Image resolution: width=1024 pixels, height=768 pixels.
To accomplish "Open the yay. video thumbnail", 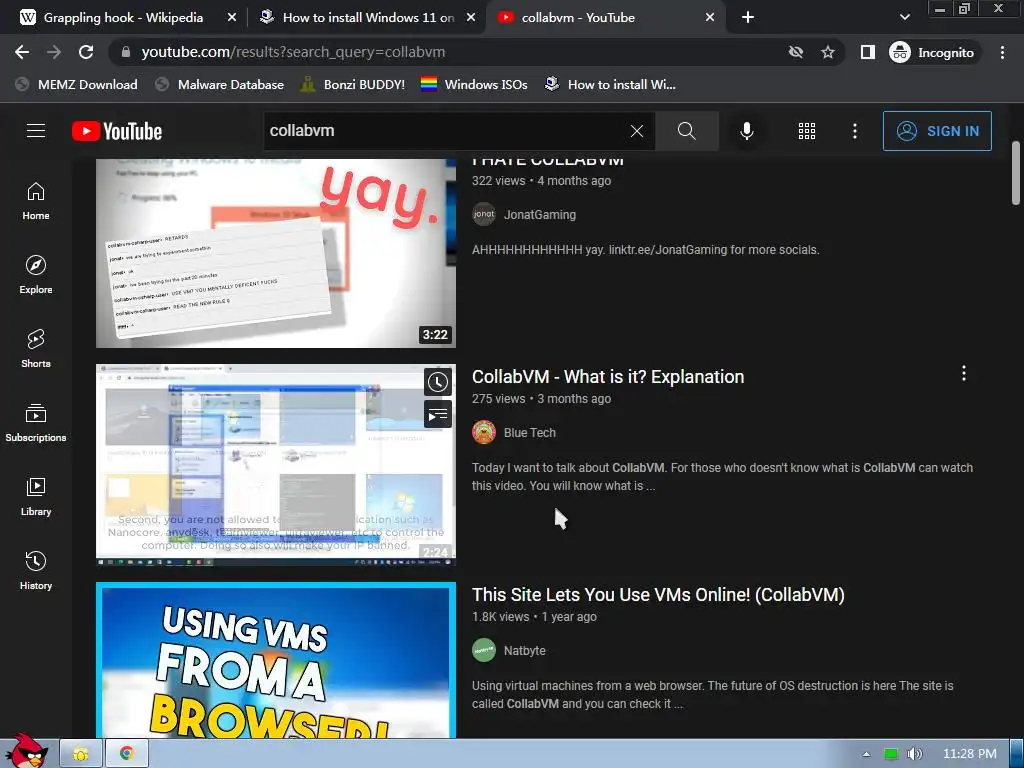I will 276,253.
